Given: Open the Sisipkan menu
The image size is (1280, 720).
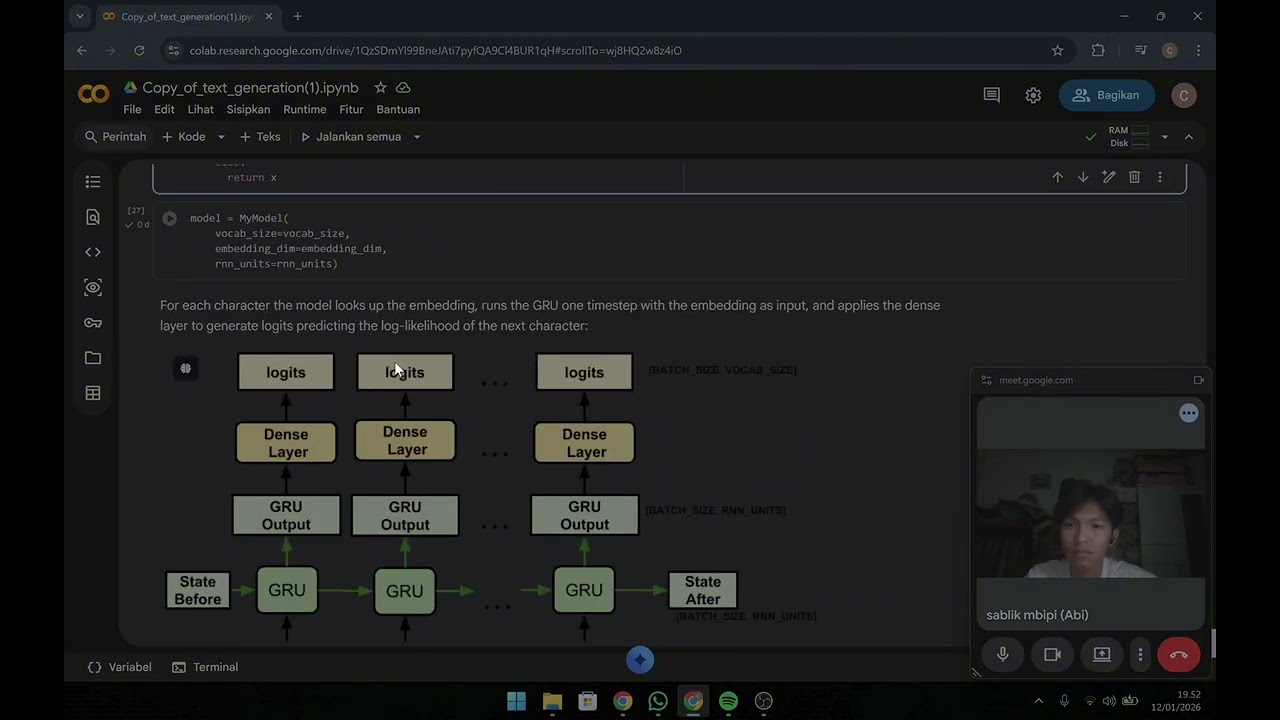Looking at the screenshot, I should [248, 110].
